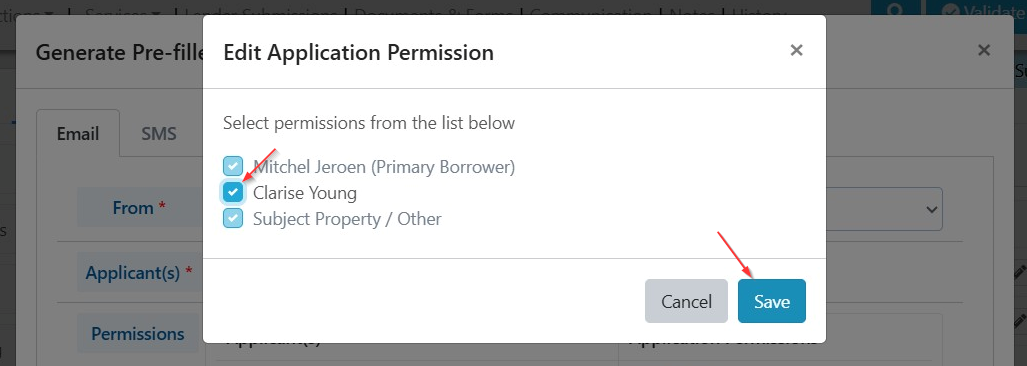Close the Generate Pre-filled dialog behind

(983, 50)
